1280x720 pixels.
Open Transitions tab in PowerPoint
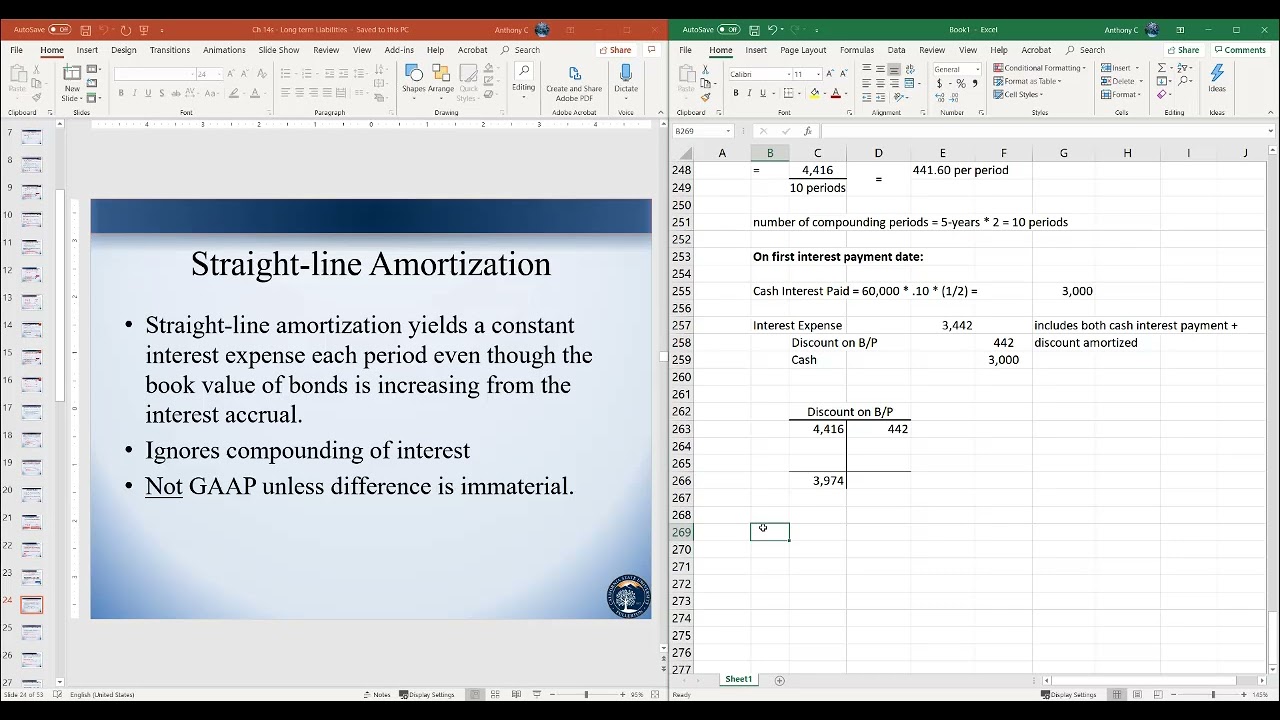coord(170,50)
